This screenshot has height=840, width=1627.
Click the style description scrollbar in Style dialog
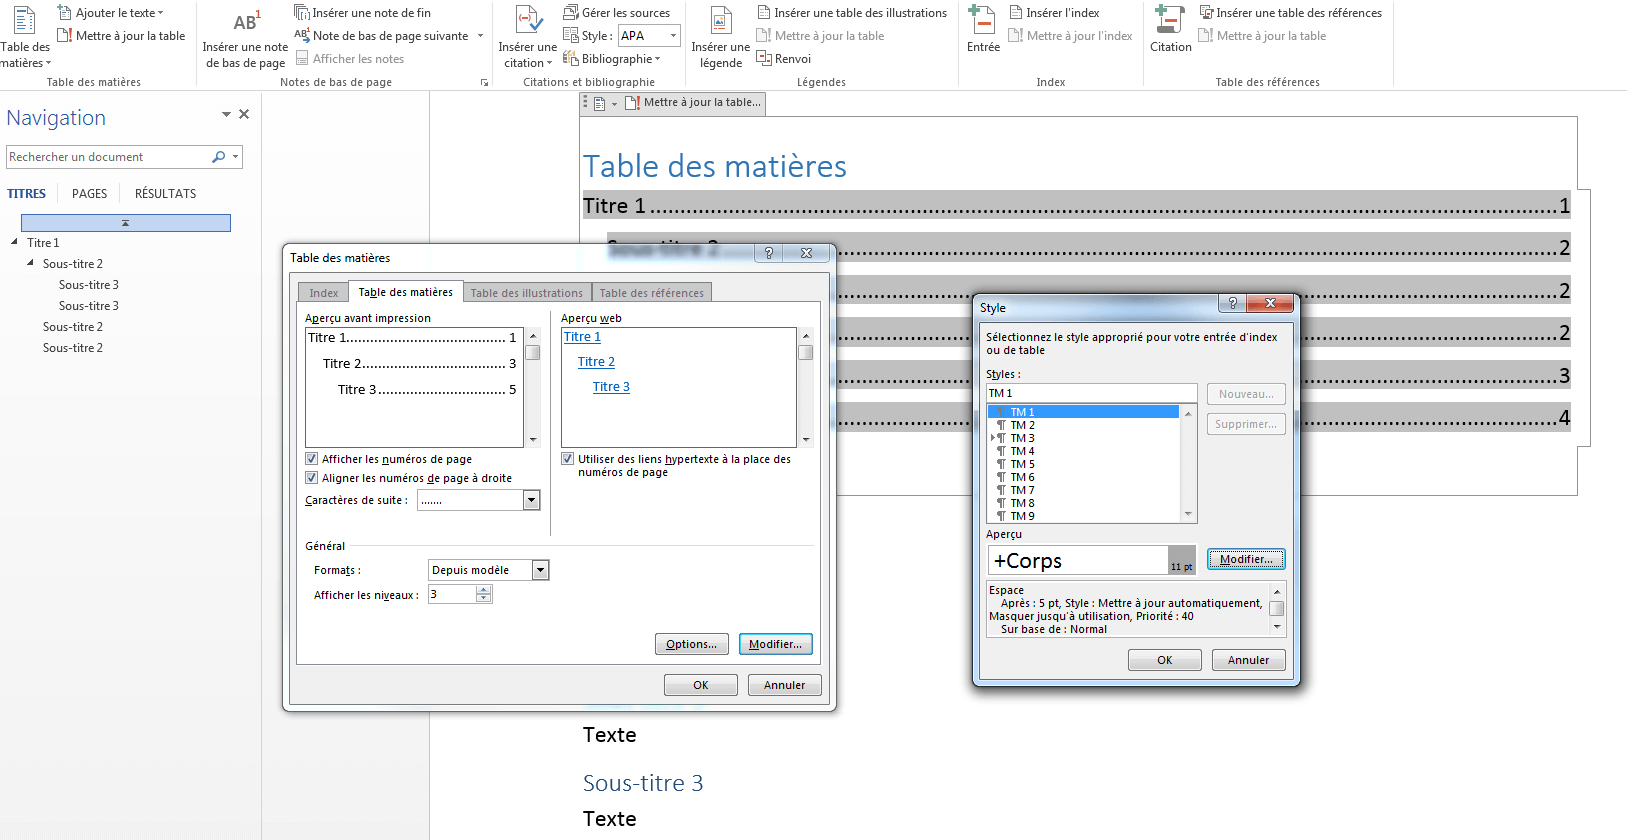(x=1277, y=608)
